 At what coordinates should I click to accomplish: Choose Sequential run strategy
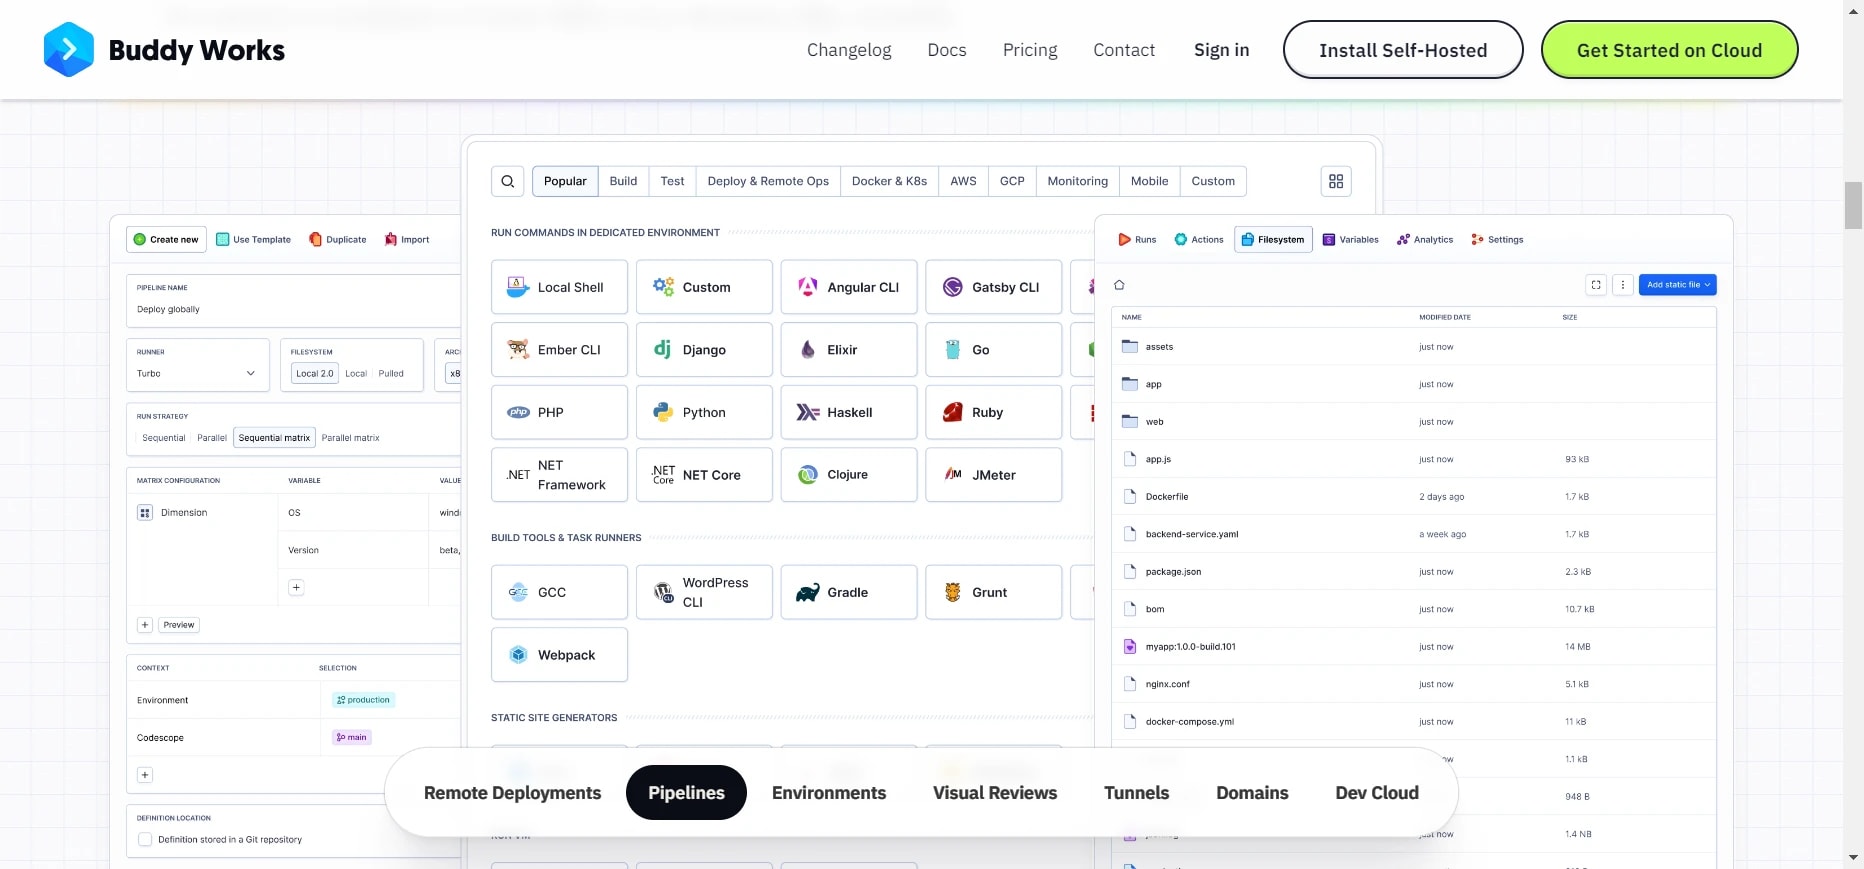pyautogui.click(x=164, y=438)
